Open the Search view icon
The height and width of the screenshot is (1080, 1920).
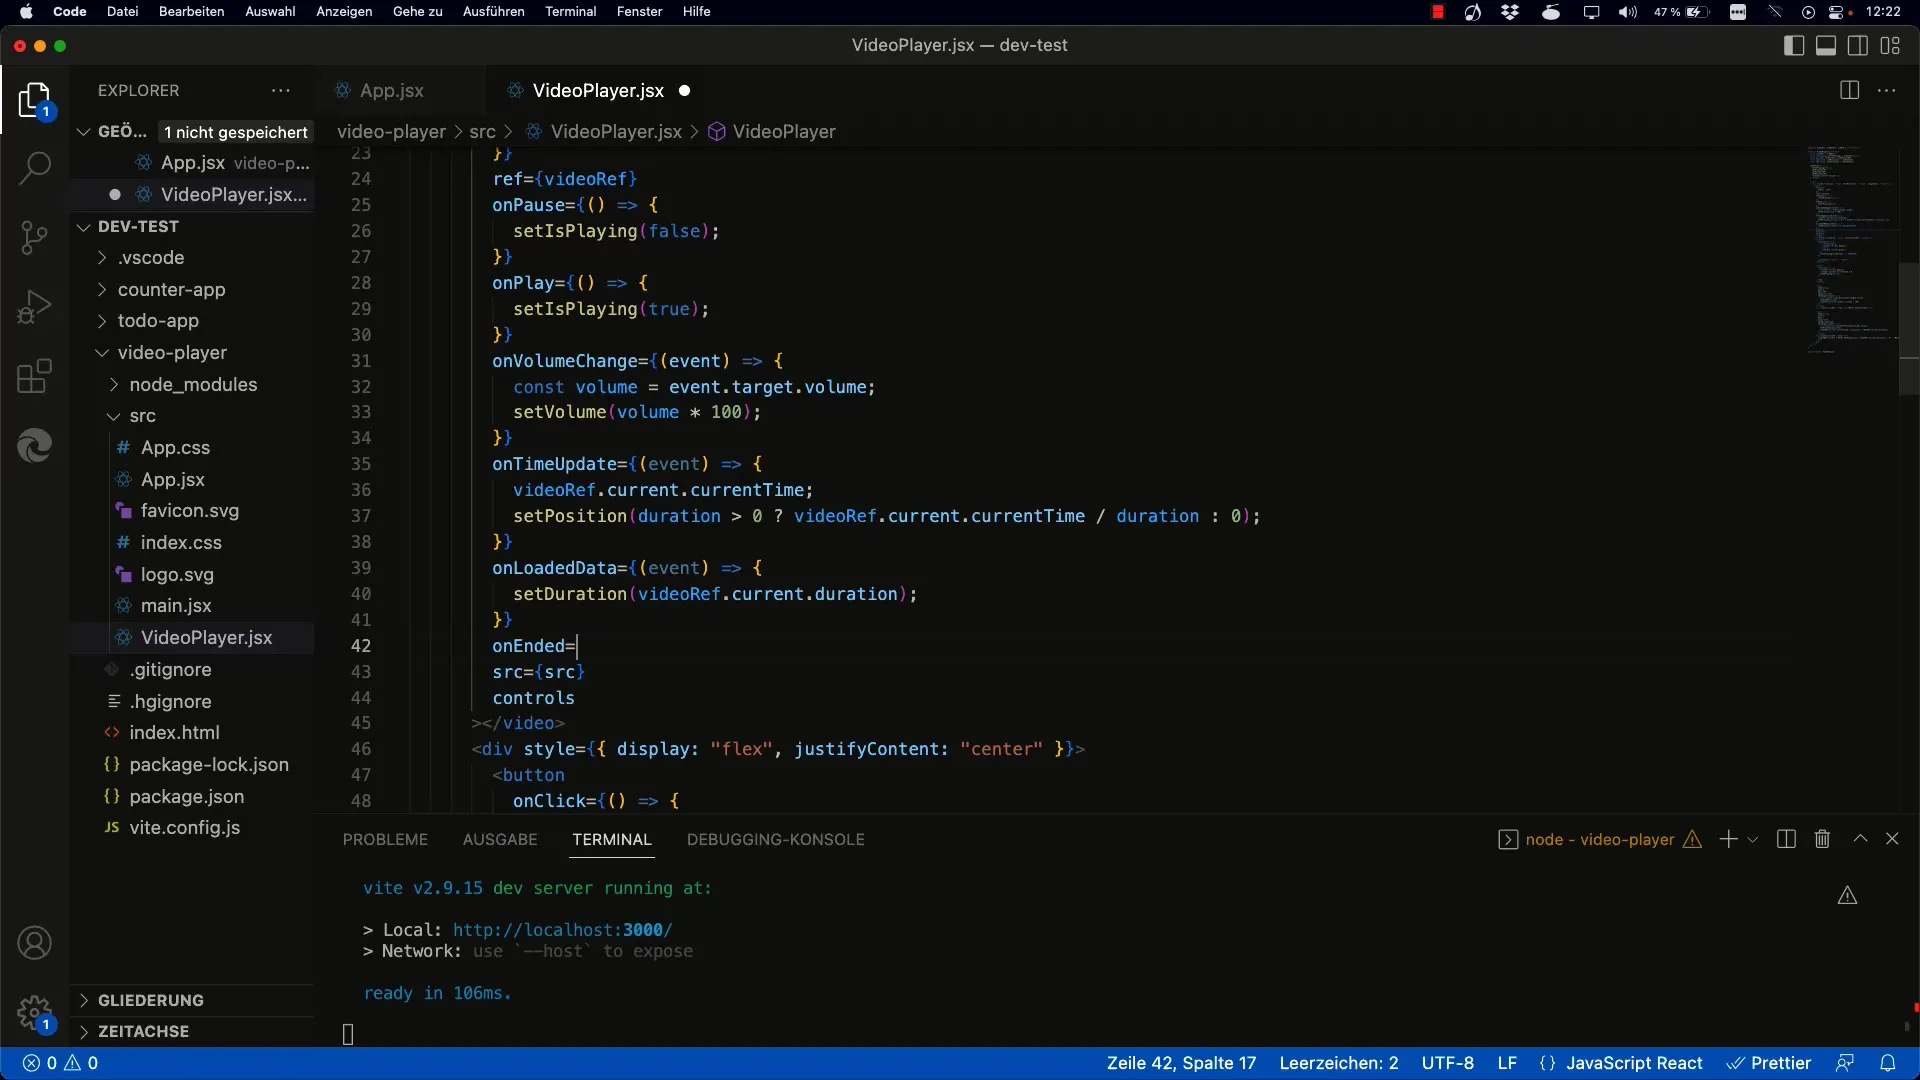pos(34,168)
